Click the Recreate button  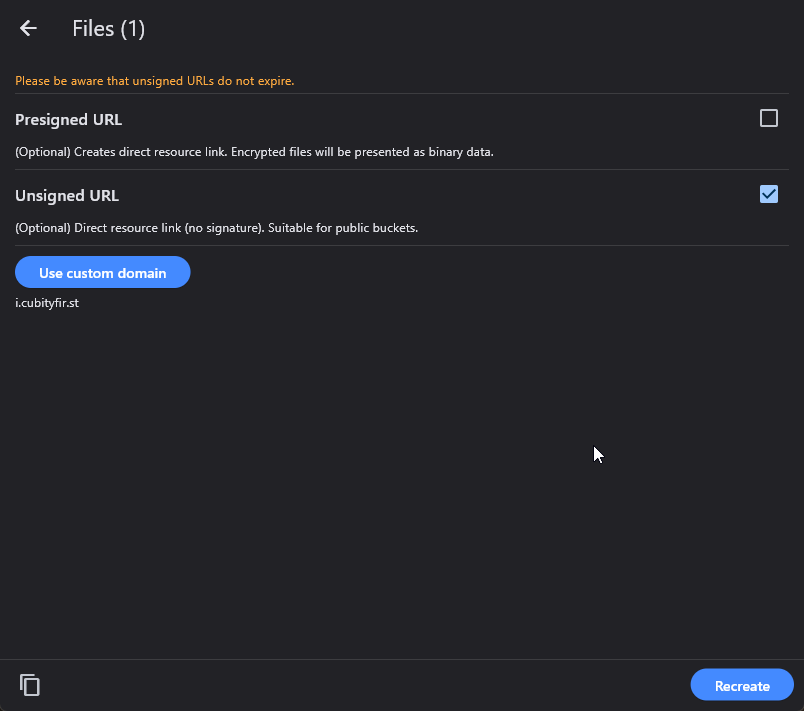tap(741, 686)
